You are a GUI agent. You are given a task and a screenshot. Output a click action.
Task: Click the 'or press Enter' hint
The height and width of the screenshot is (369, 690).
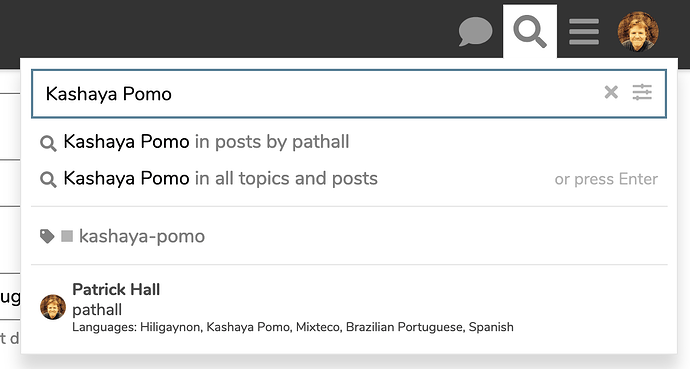coord(606,179)
